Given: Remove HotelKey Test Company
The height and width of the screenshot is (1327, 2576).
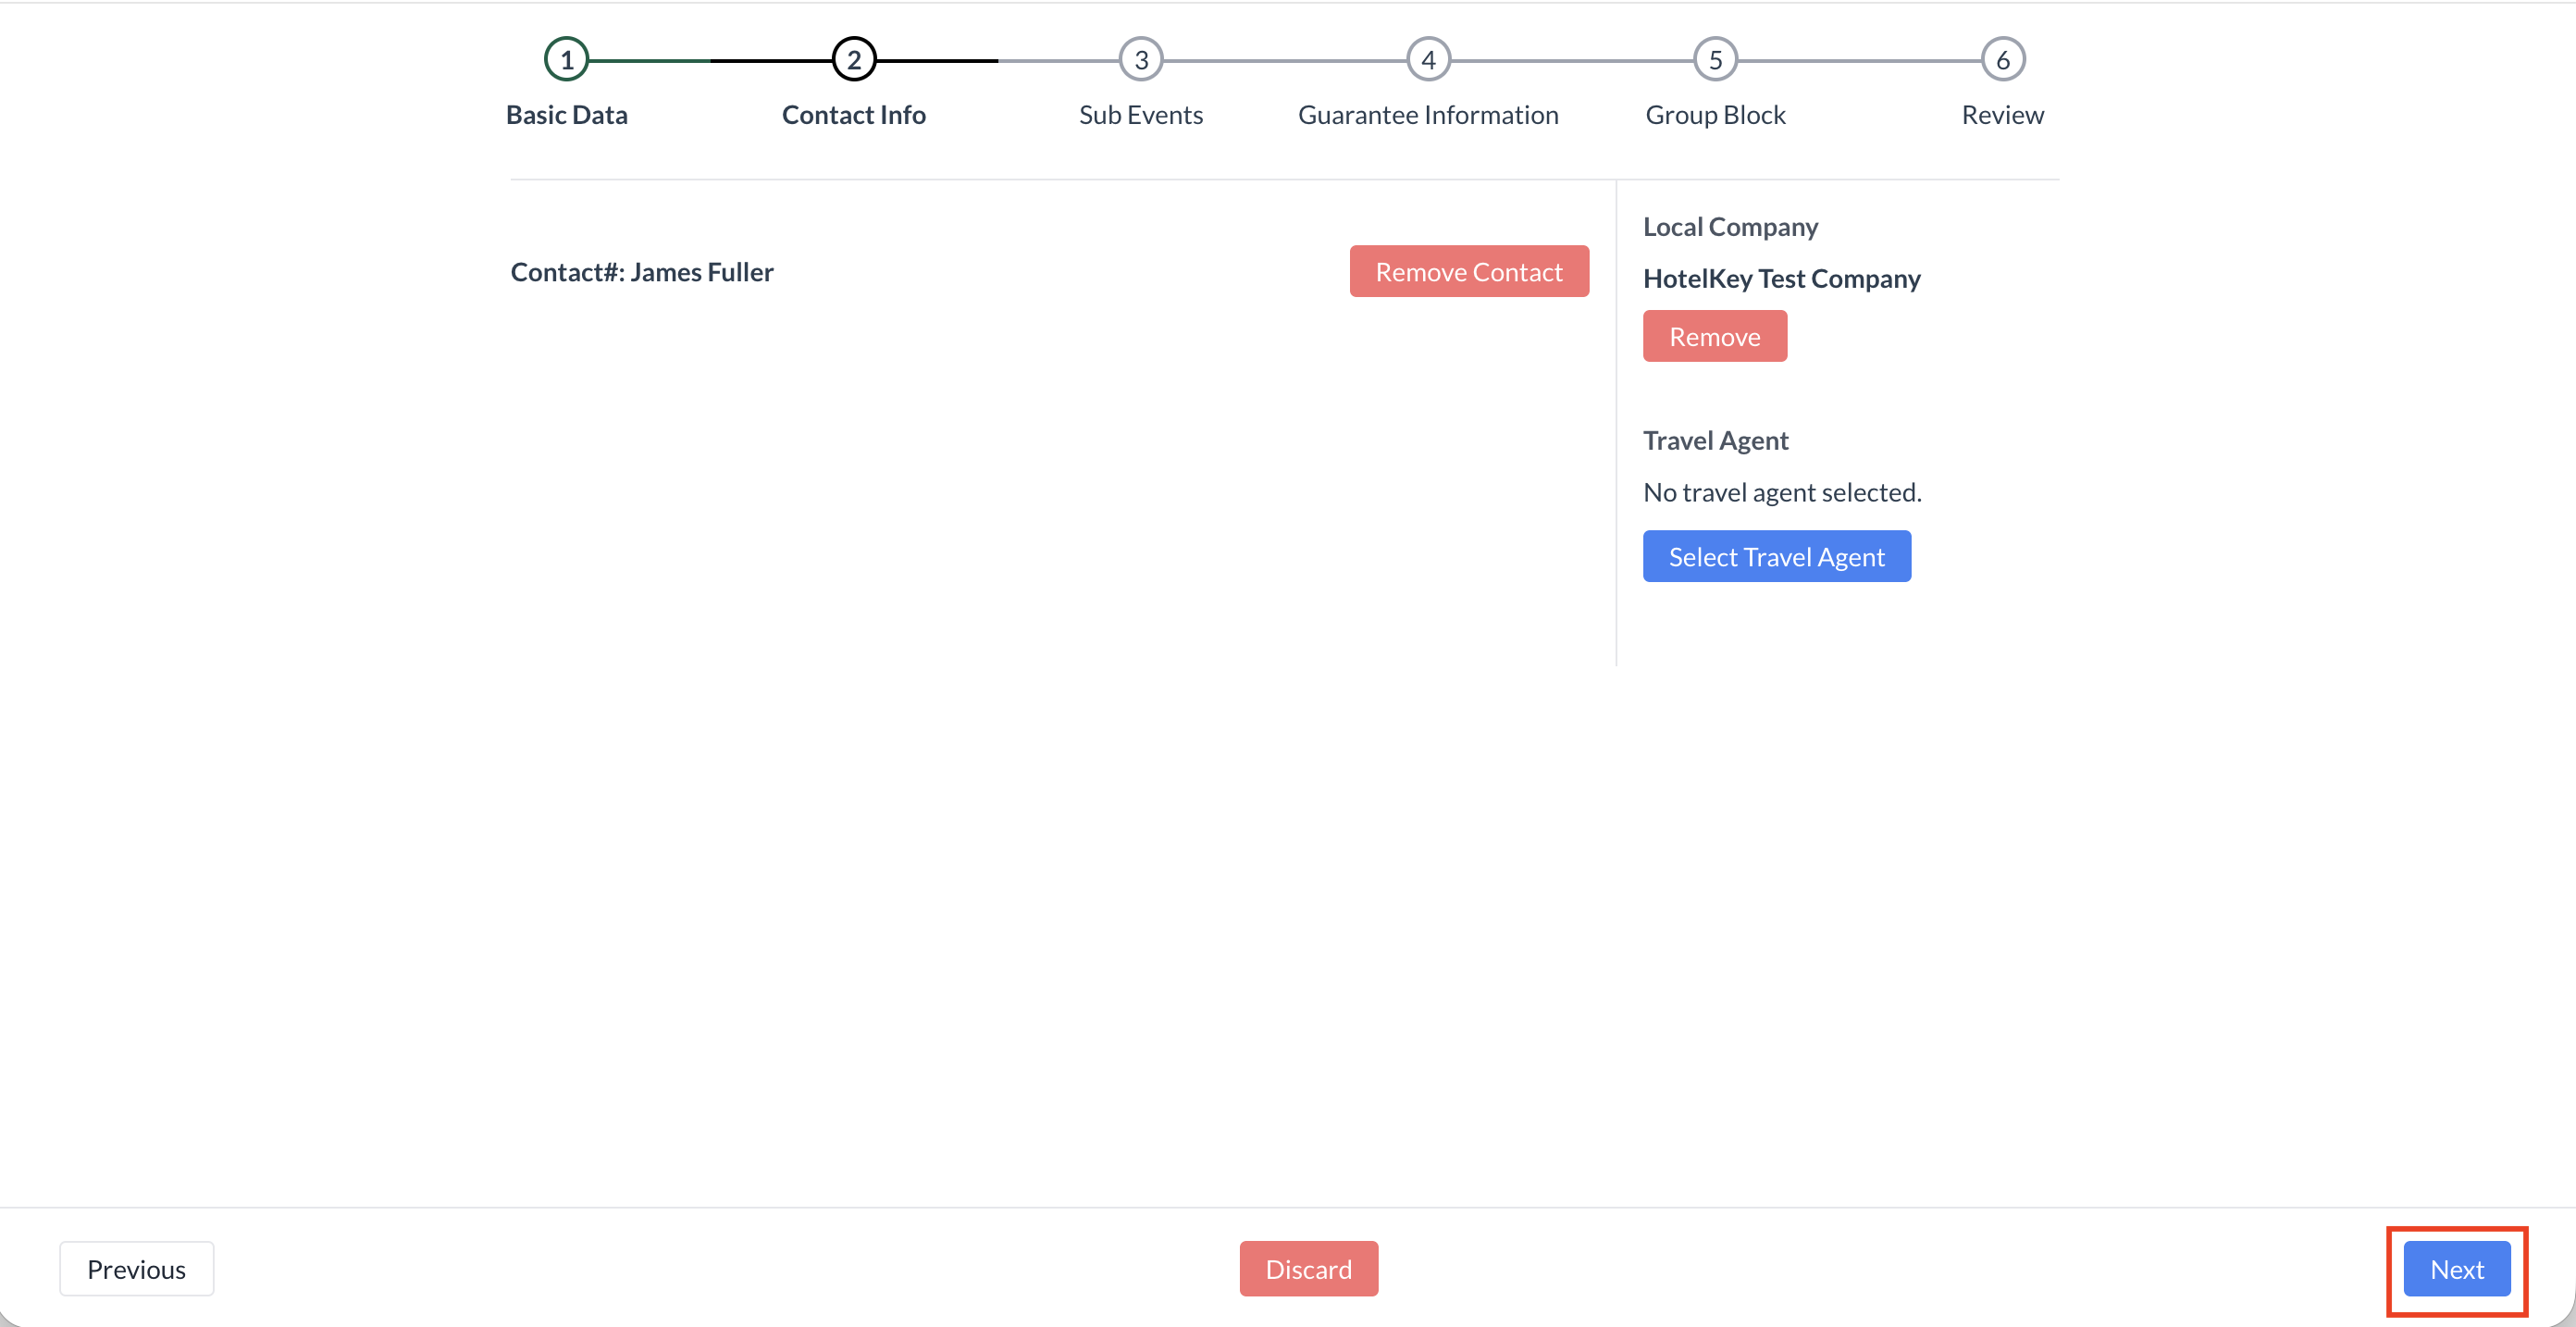Looking at the screenshot, I should pos(1714,337).
